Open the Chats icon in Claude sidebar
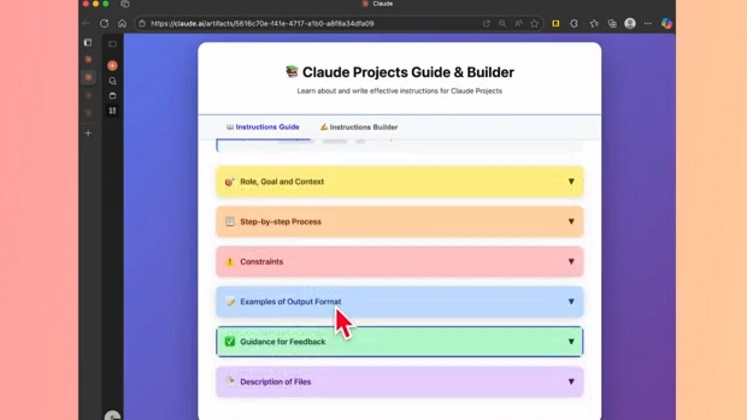 pos(112,81)
